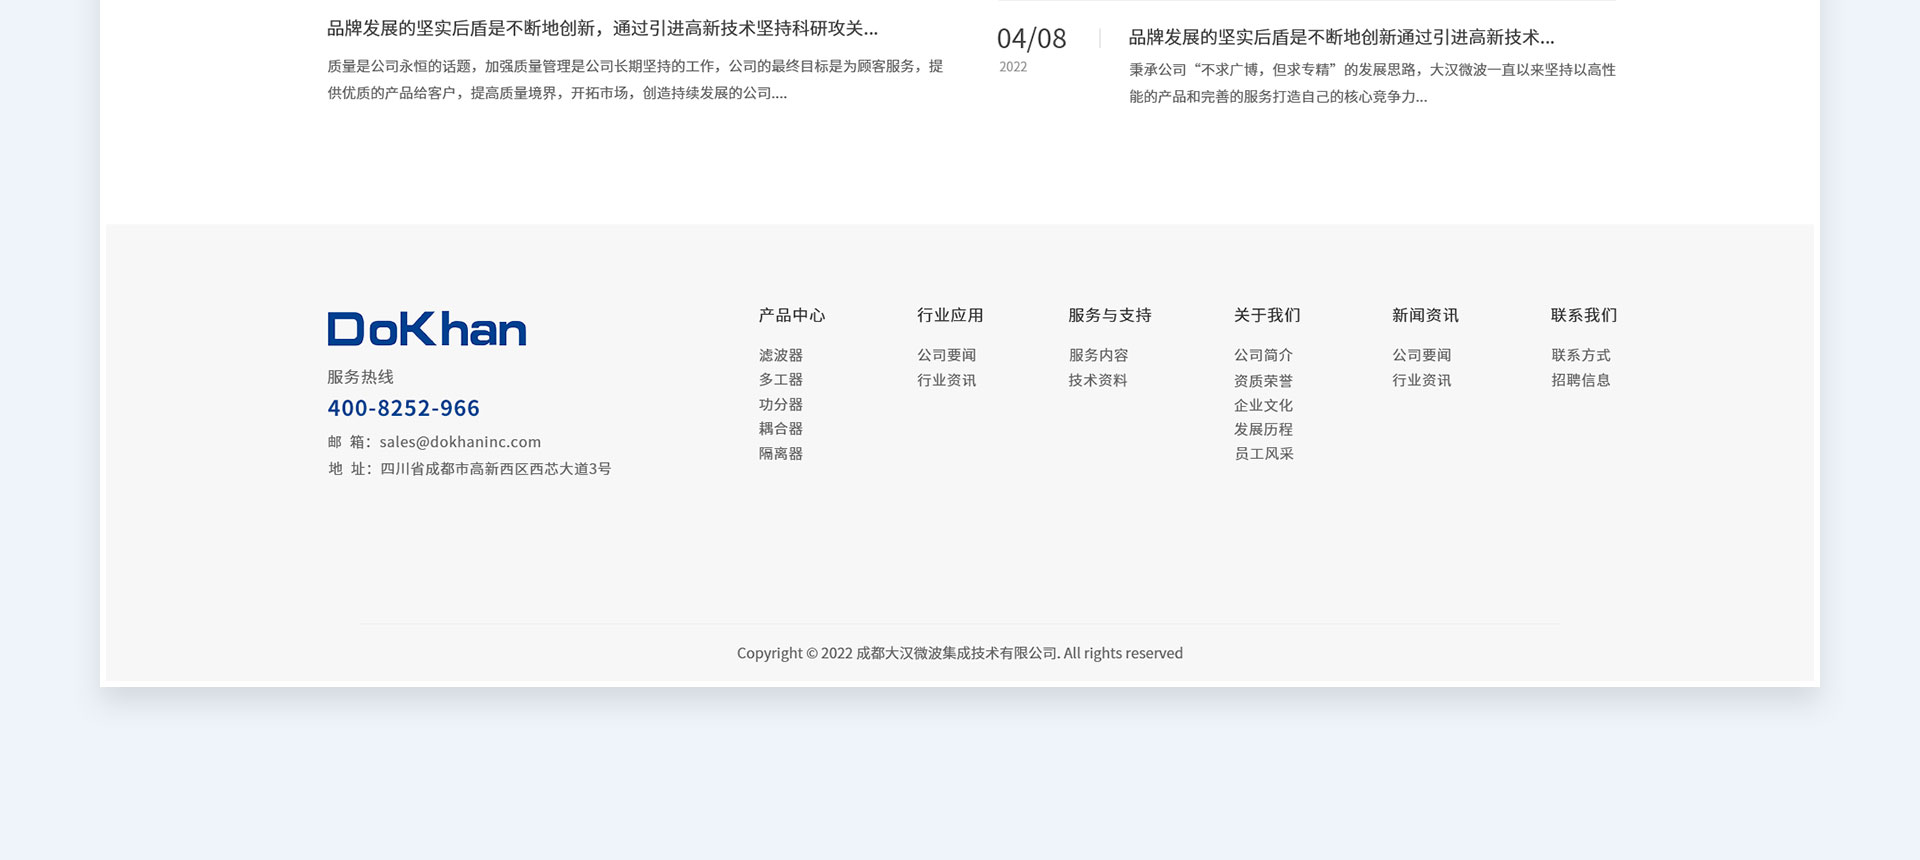Viewport: 1920px width, 860px height.
Task: Click 行业资讯 under 新闻资讯
Action: (x=1421, y=380)
